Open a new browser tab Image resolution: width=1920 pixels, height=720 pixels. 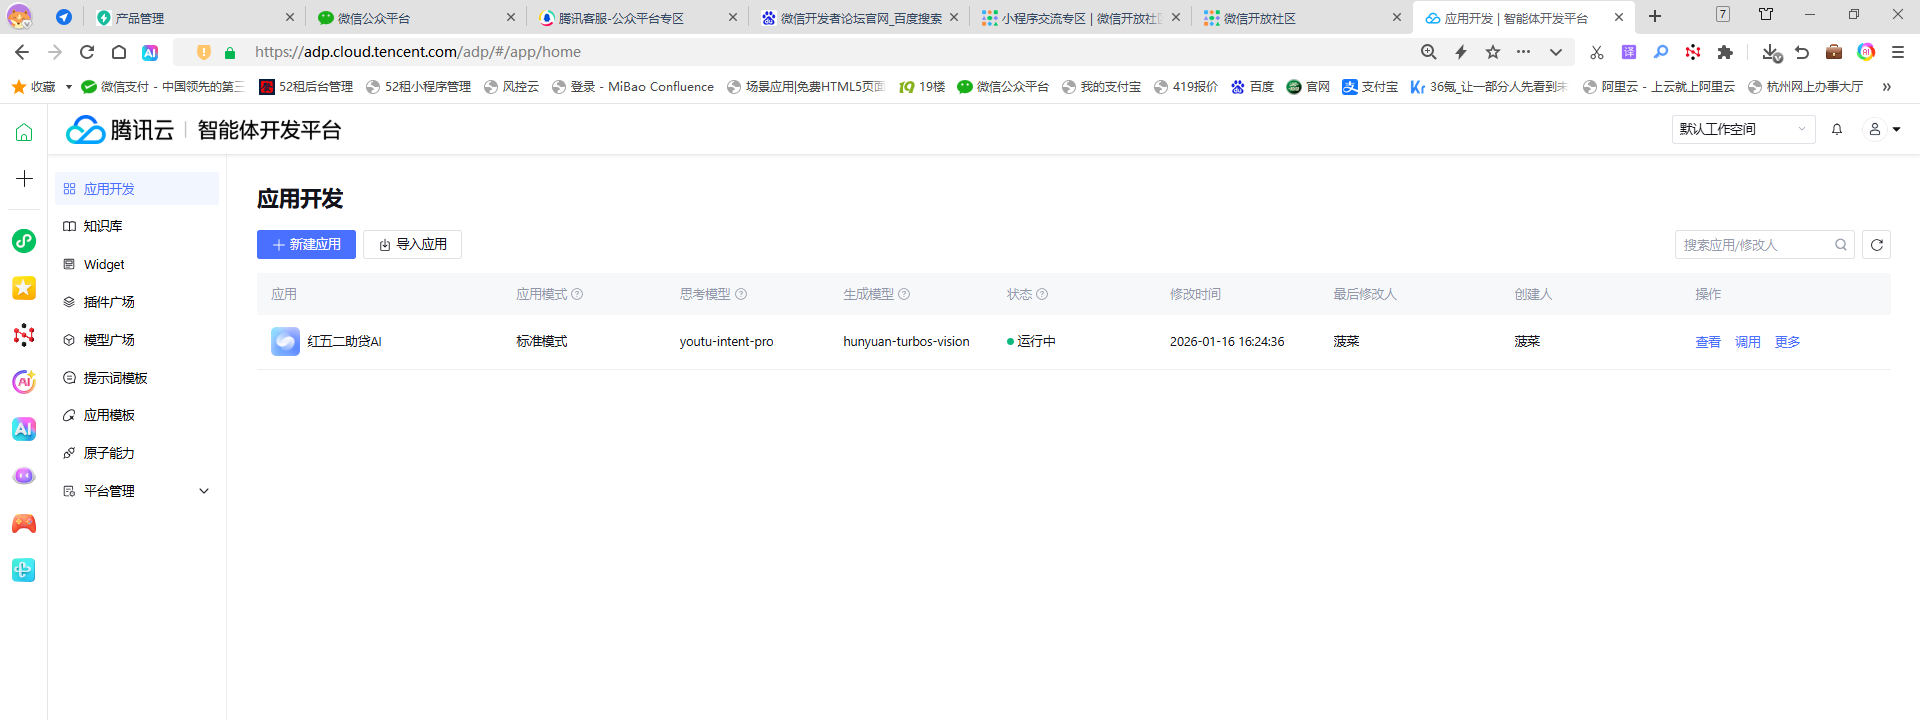(x=1655, y=17)
